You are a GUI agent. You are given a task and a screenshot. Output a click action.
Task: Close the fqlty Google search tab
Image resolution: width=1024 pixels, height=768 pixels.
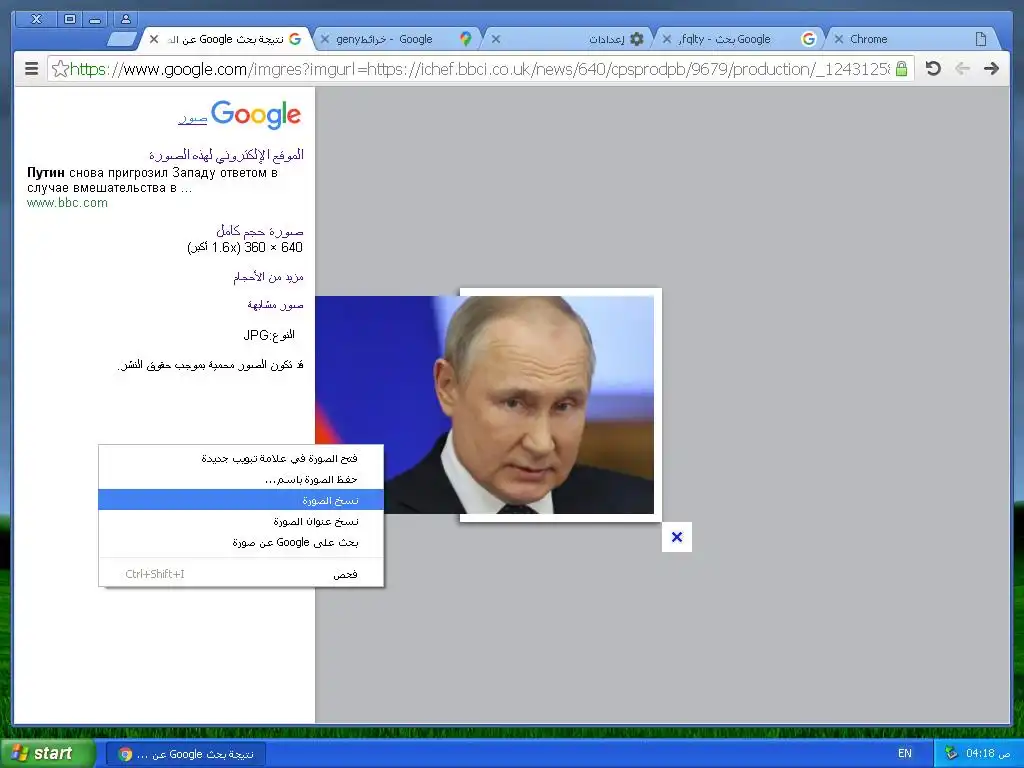(x=667, y=39)
